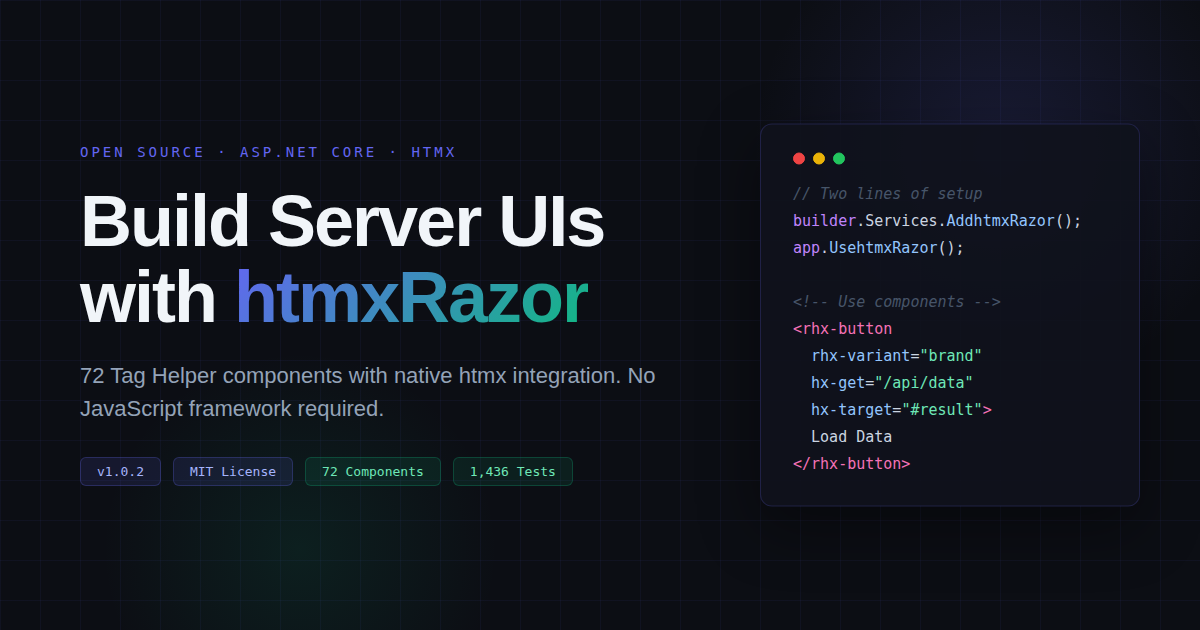Image resolution: width=1200 pixels, height=630 pixels.
Task: Click the red traffic-light dot on the code window
Action: [799, 158]
